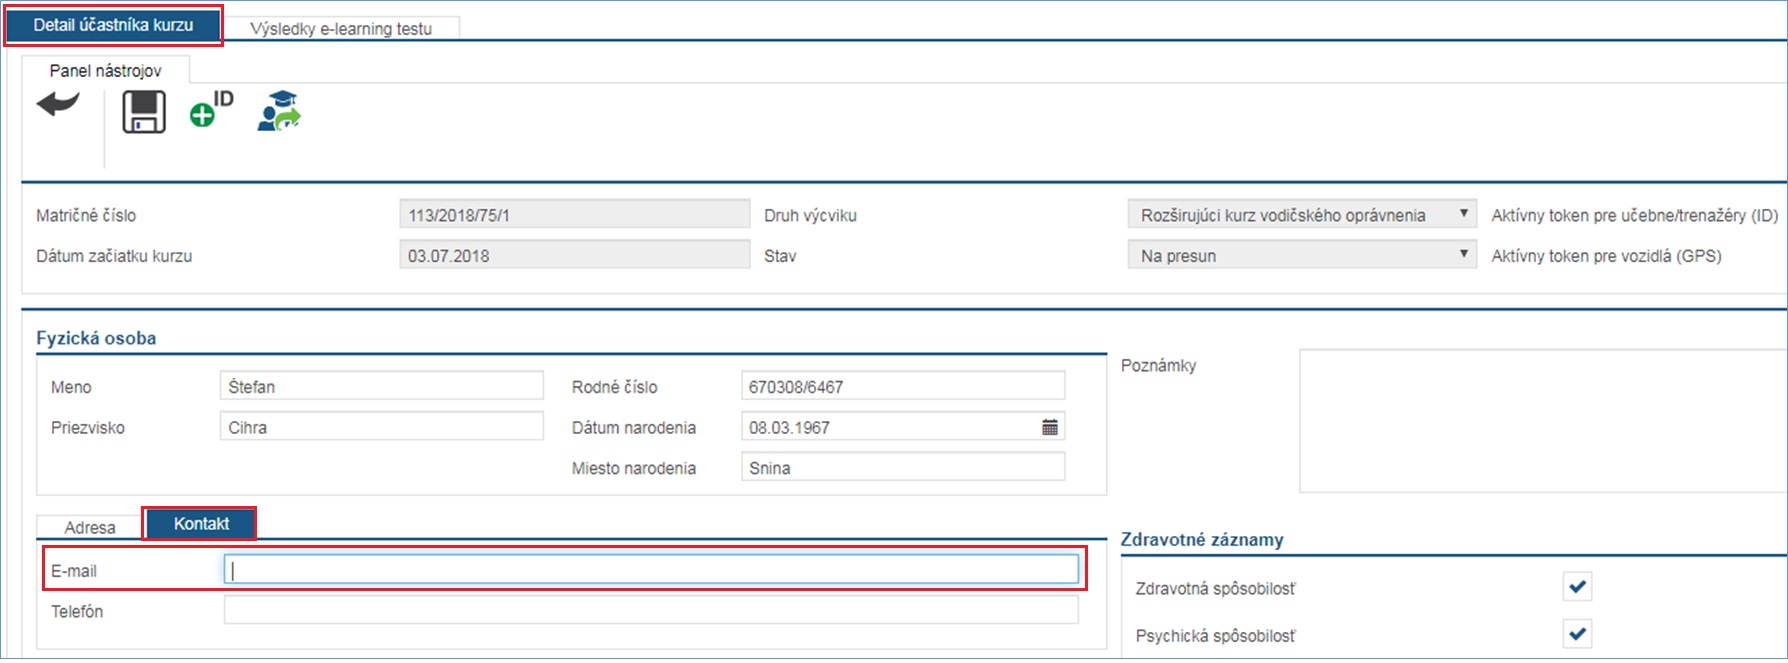The image size is (1788, 663).
Task: Open the Adresa tab
Action: pyautogui.click(x=90, y=527)
